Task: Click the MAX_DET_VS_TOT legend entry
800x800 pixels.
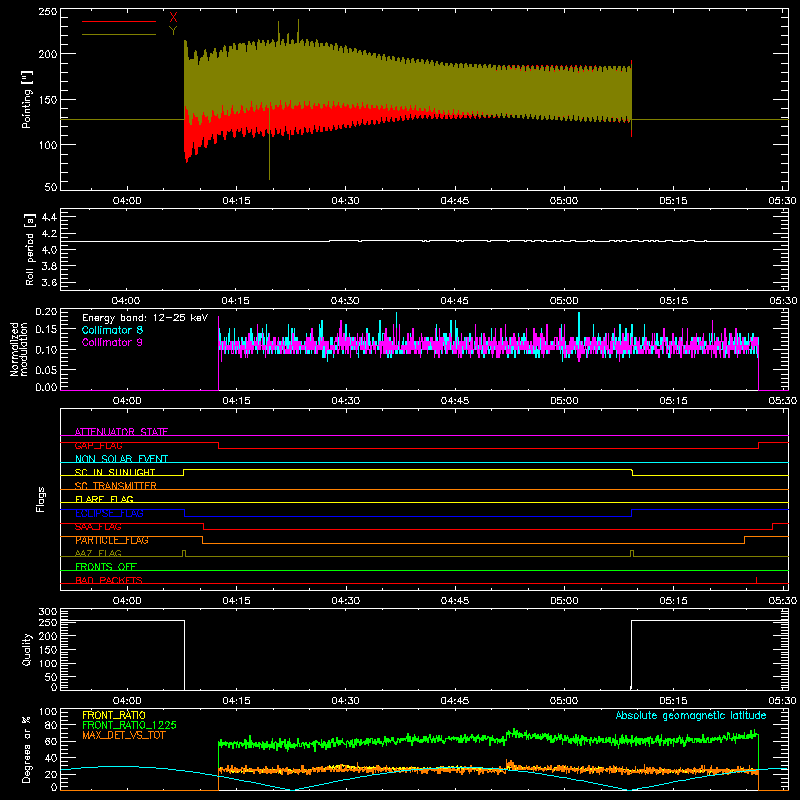Action: (124, 735)
